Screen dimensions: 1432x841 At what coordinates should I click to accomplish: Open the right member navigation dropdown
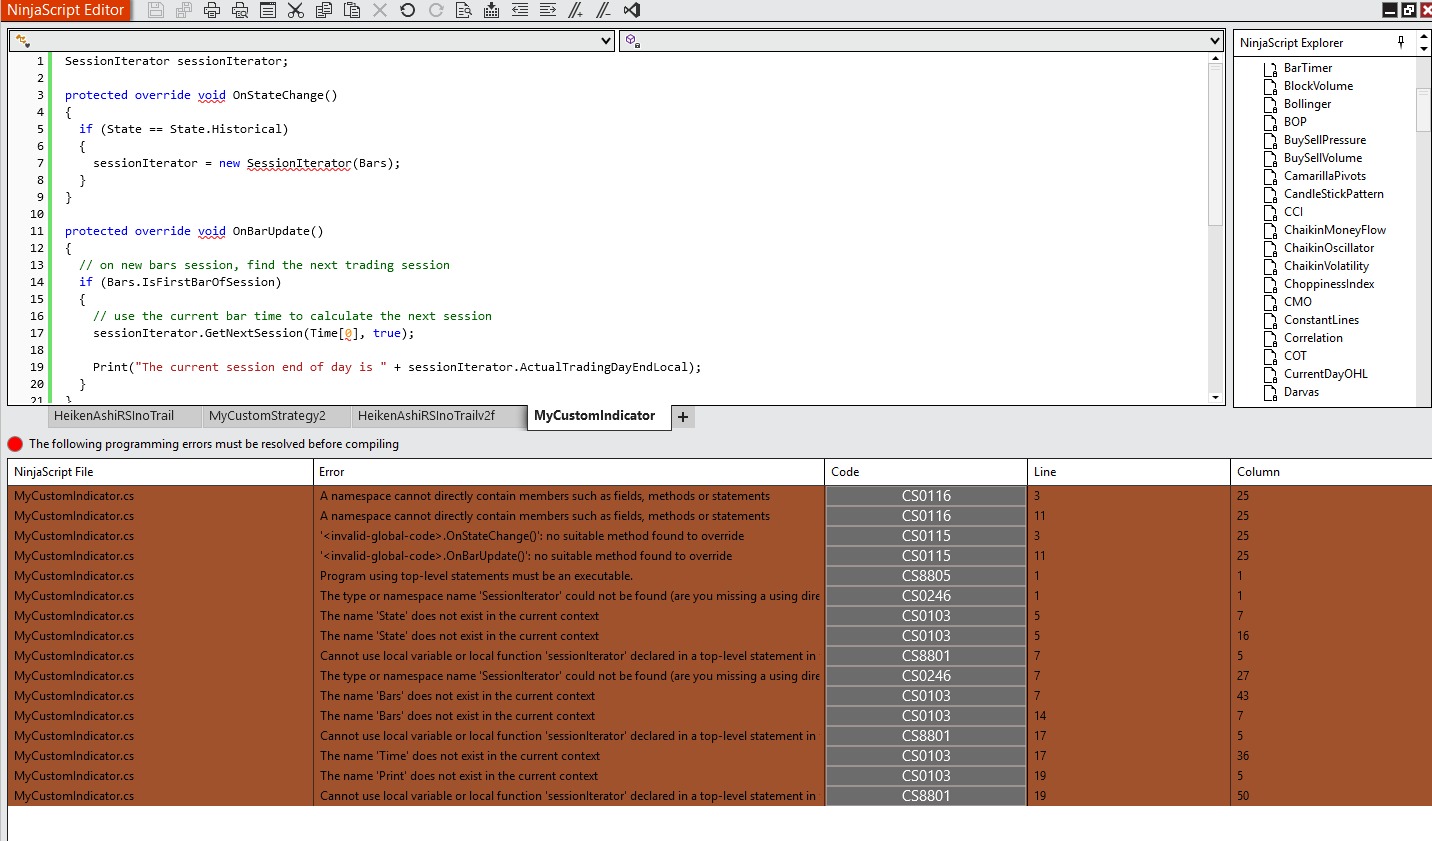click(1214, 41)
